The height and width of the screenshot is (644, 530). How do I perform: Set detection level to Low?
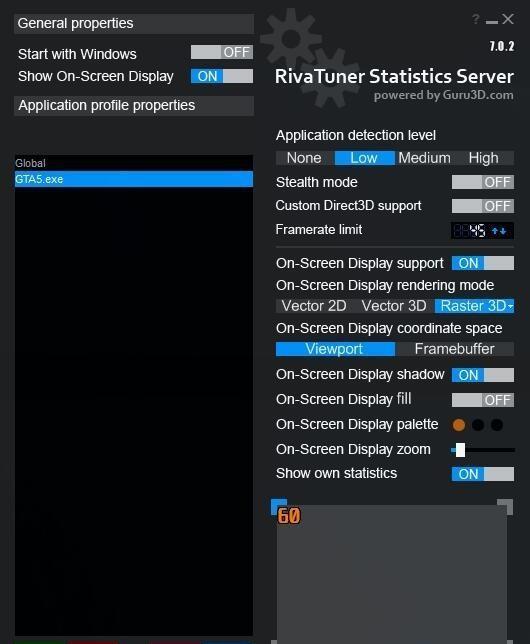[x=364, y=158]
